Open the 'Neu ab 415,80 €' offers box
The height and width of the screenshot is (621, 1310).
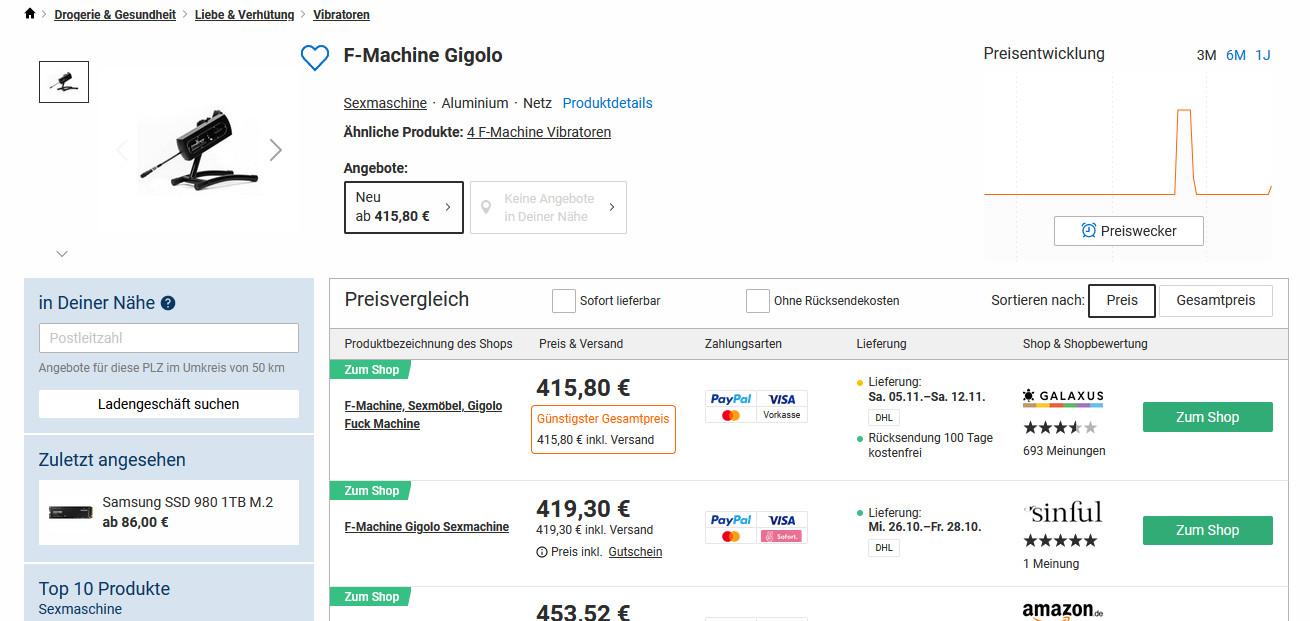click(403, 207)
